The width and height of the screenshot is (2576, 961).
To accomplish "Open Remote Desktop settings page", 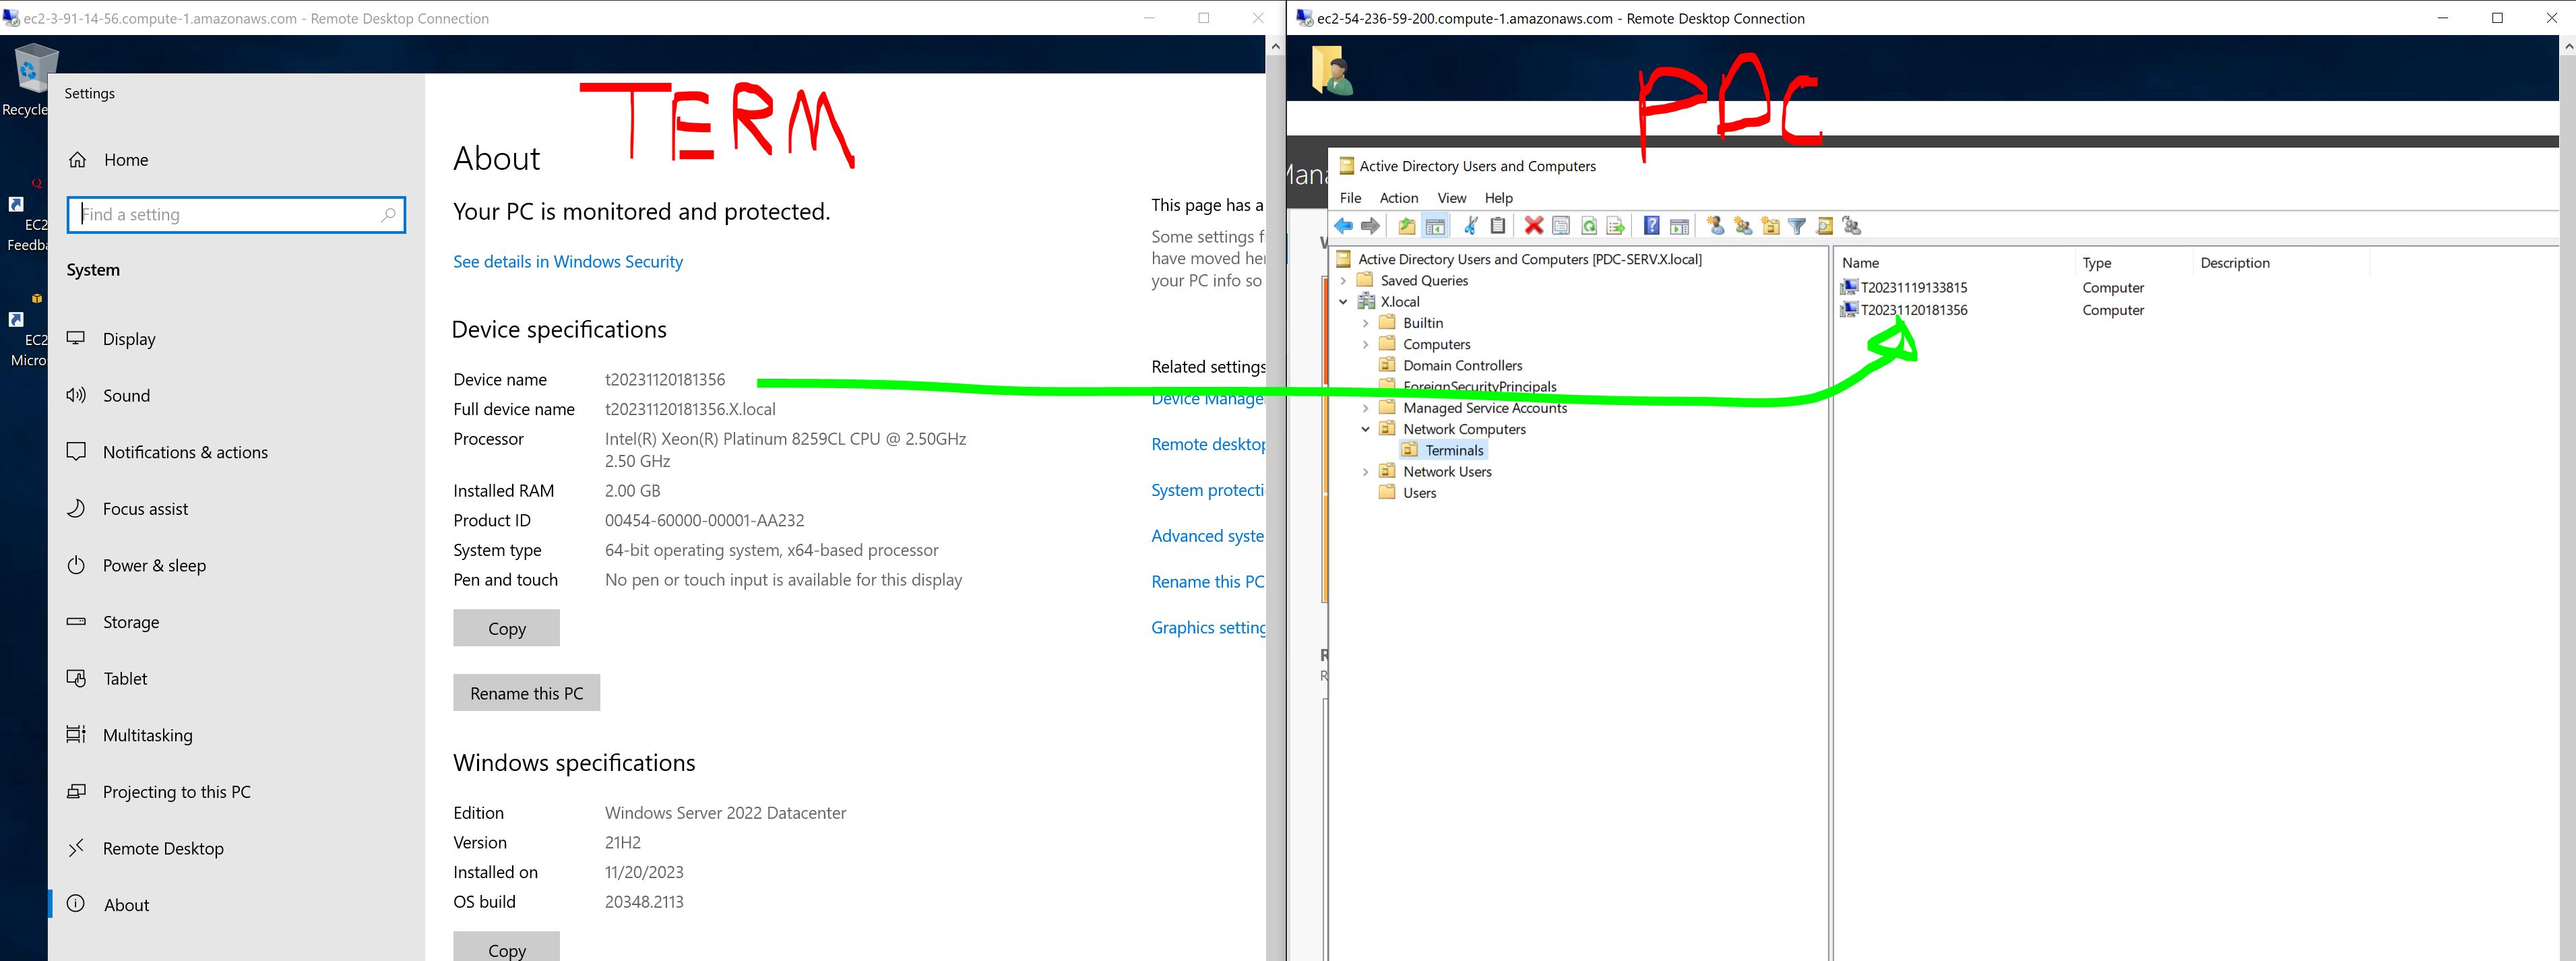I will point(236,849).
